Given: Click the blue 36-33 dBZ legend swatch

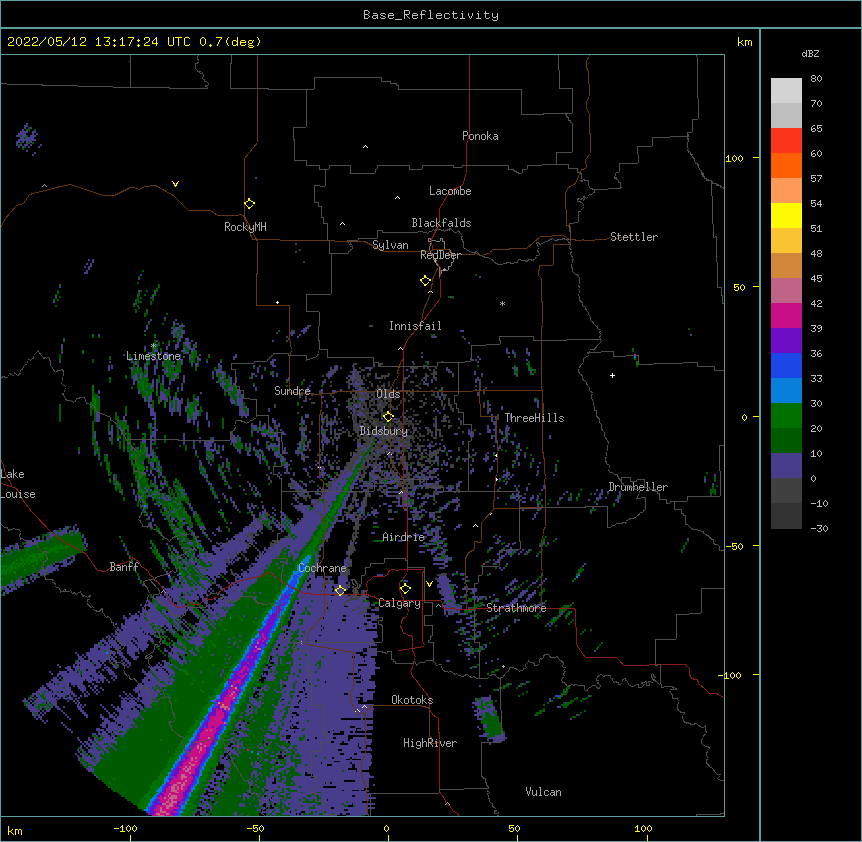Looking at the screenshot, I should [786, 365].
